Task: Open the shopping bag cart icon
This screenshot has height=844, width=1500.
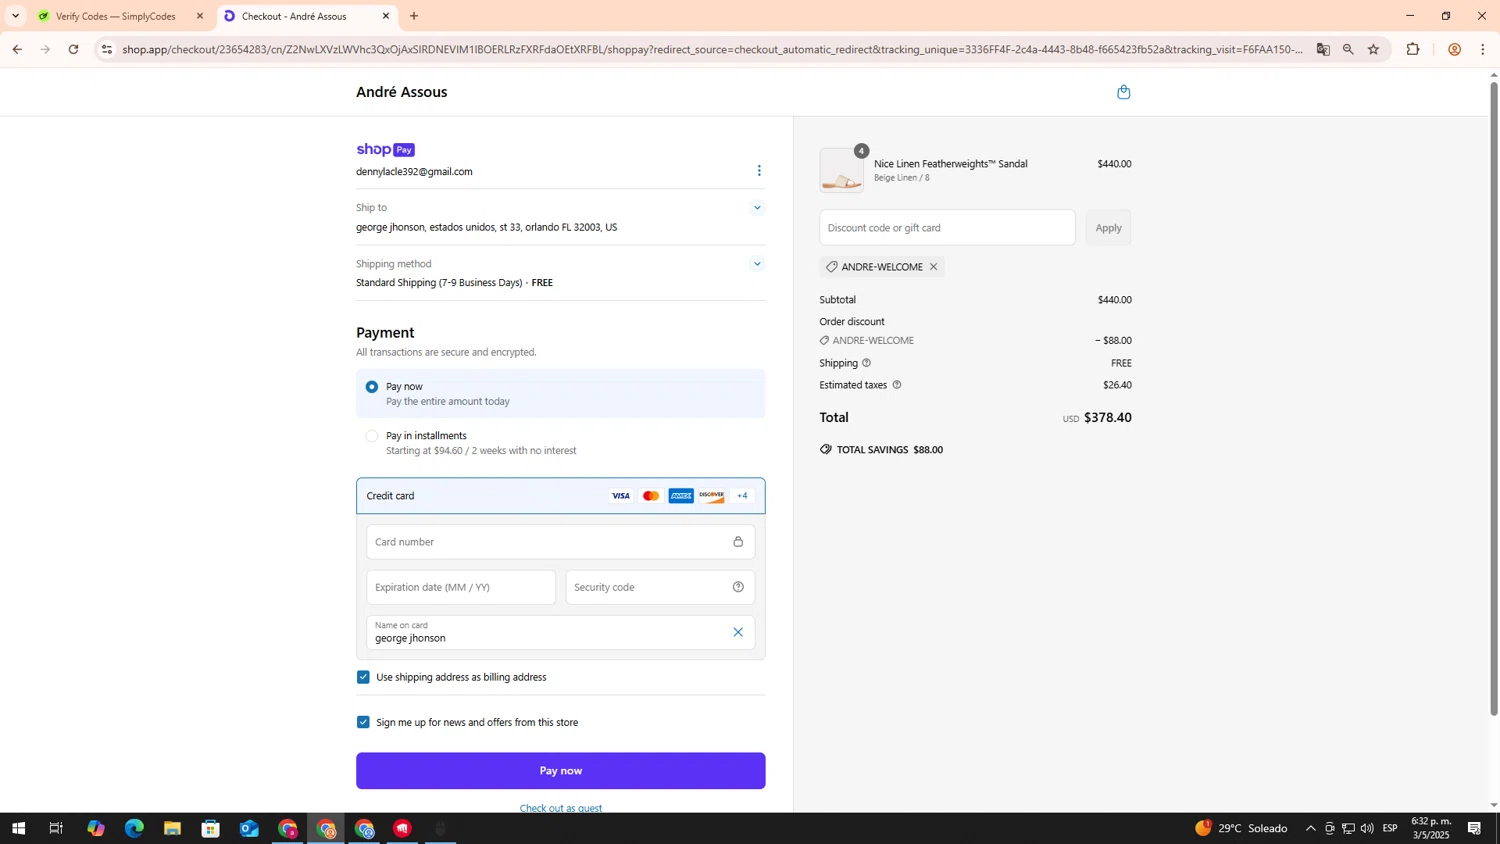Action: 1123,92
